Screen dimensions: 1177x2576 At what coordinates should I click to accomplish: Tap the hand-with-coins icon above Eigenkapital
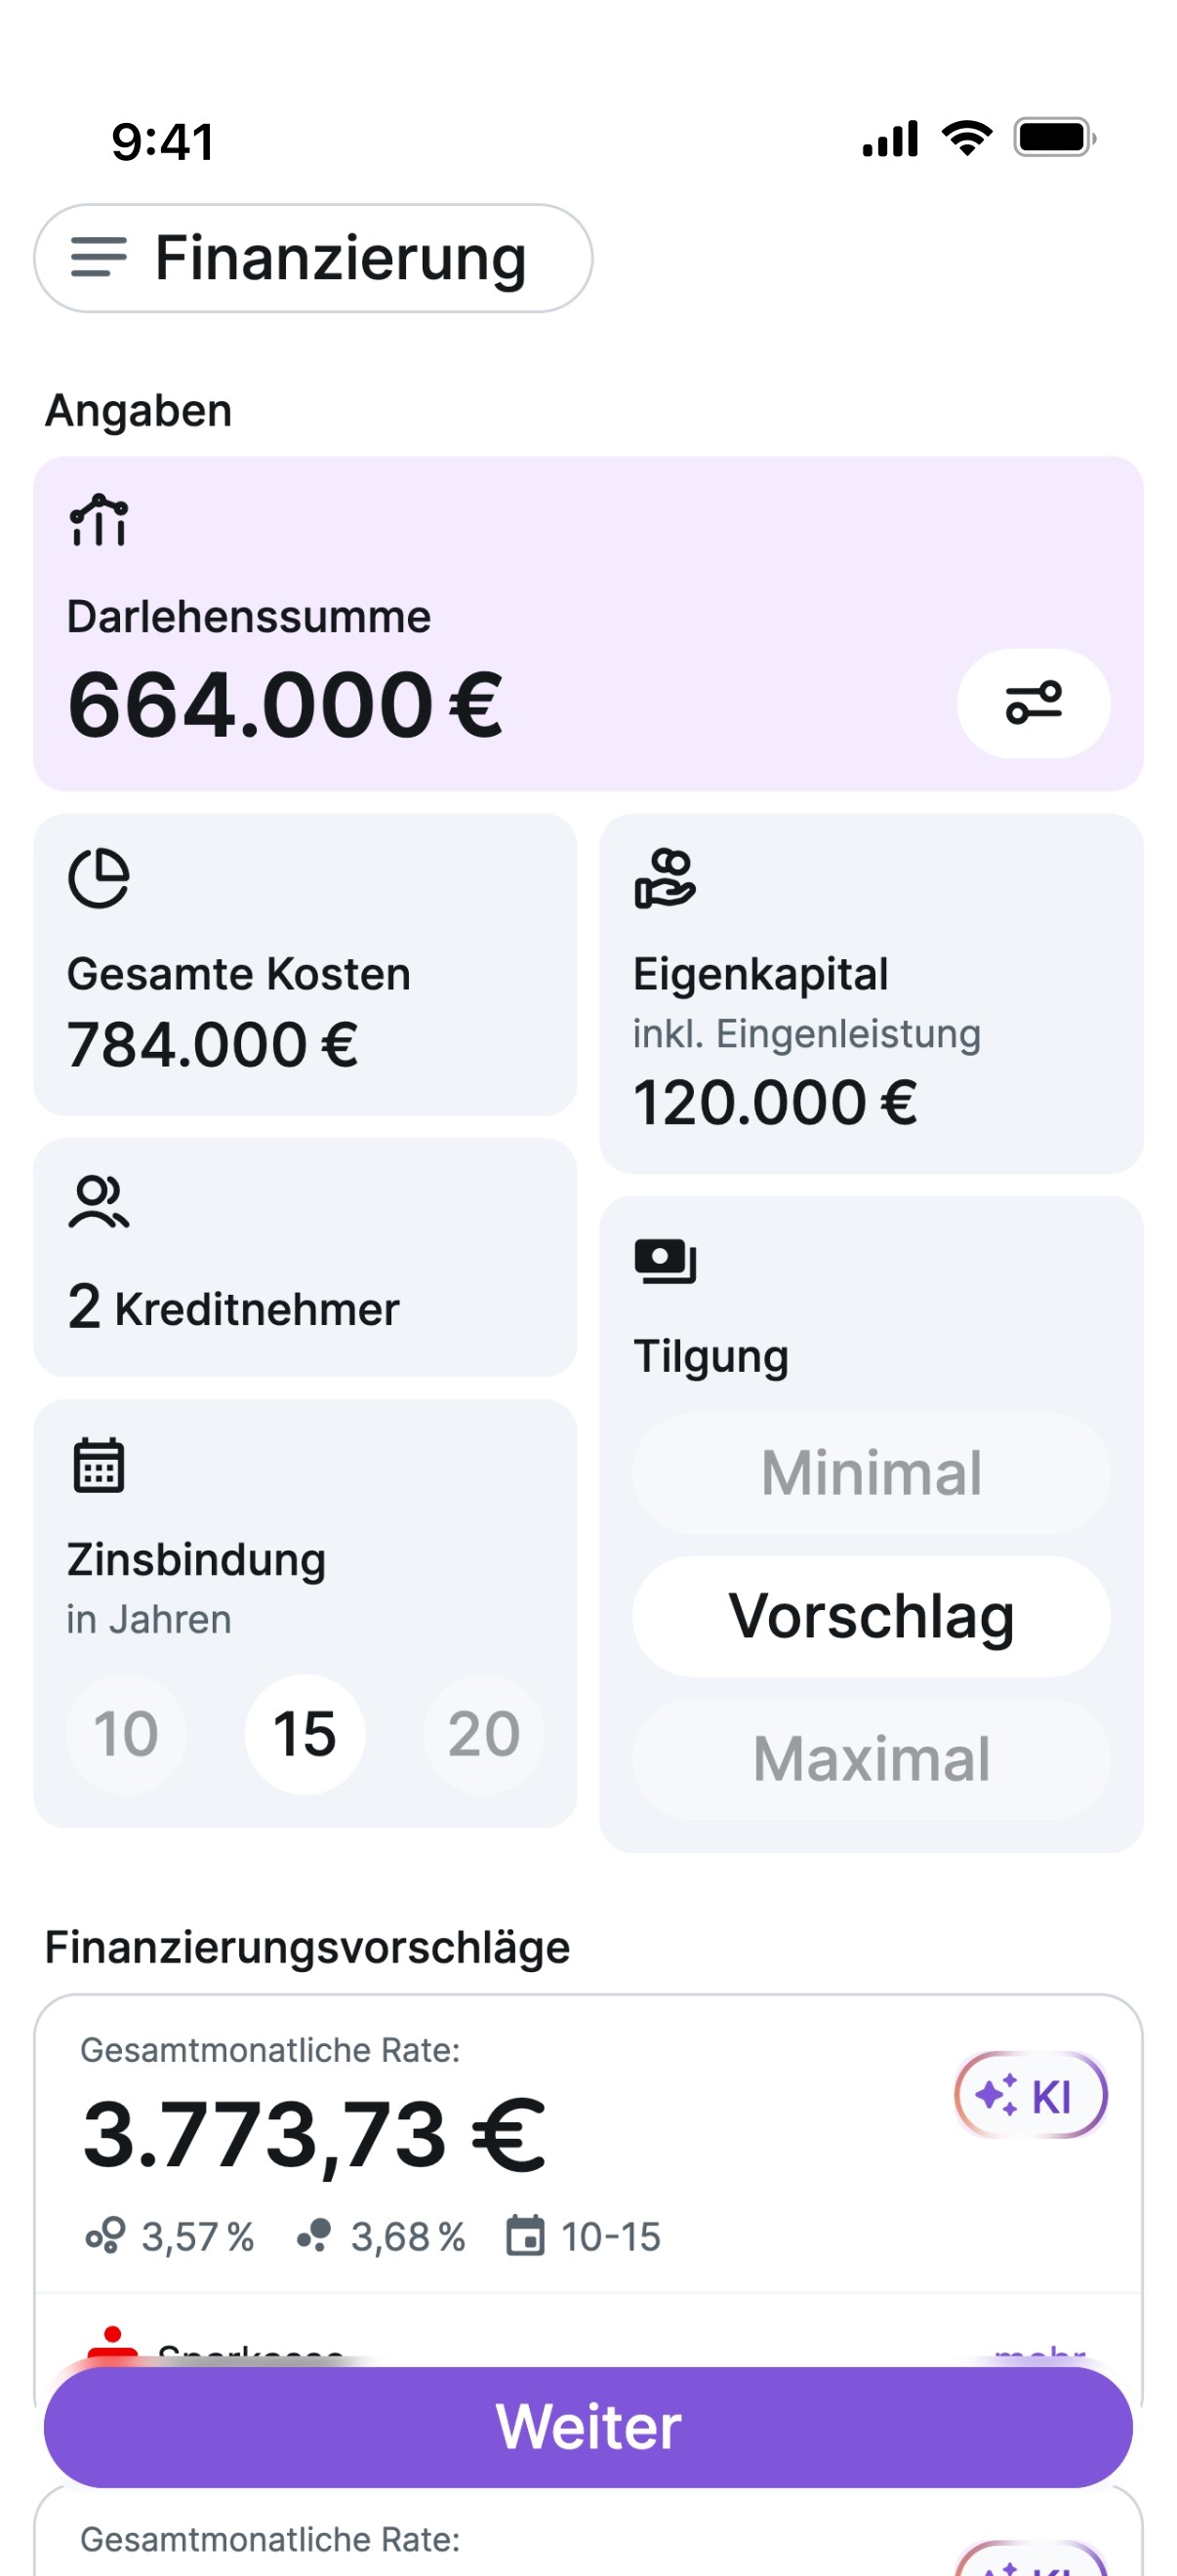pyautogui.click(x=665, y=878)
